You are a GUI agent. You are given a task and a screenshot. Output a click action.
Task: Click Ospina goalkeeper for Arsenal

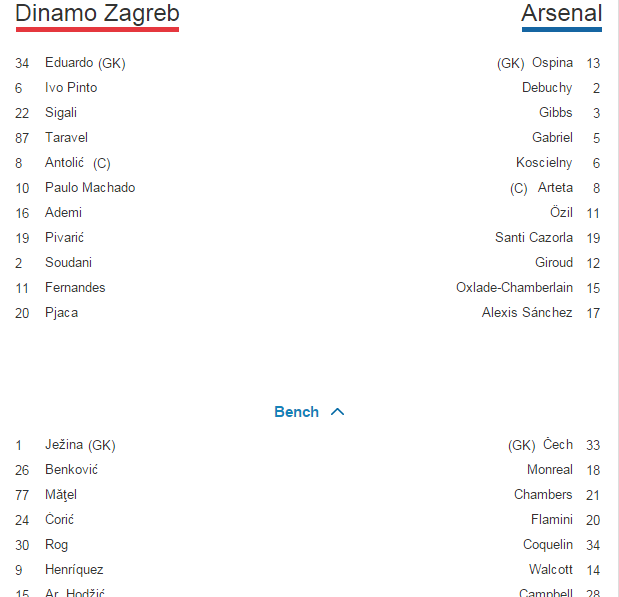552,63
